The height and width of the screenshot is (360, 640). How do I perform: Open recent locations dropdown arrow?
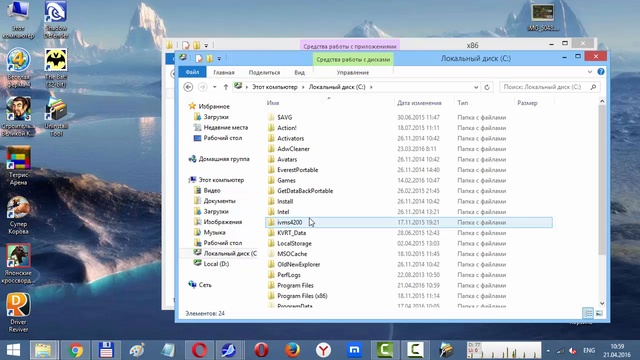coord(214,87)
